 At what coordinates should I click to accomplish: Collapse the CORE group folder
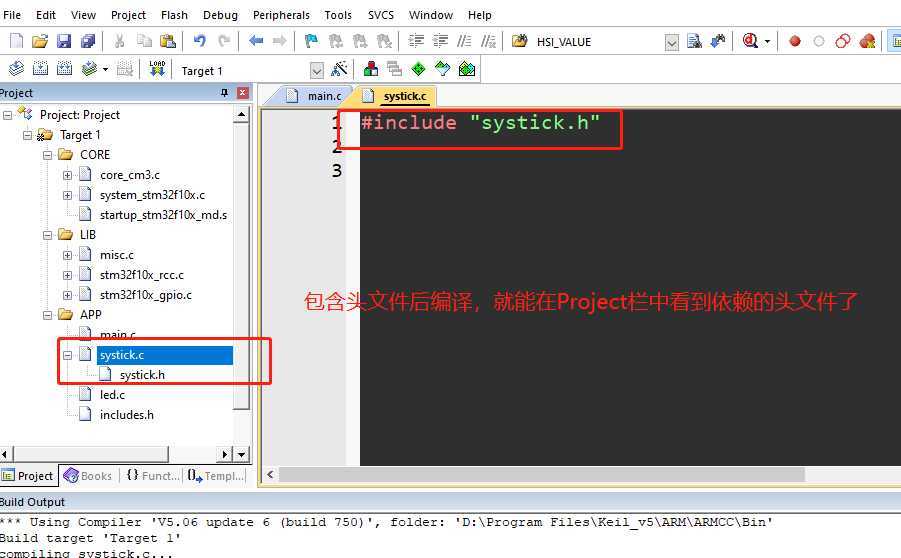coord(47,155)
